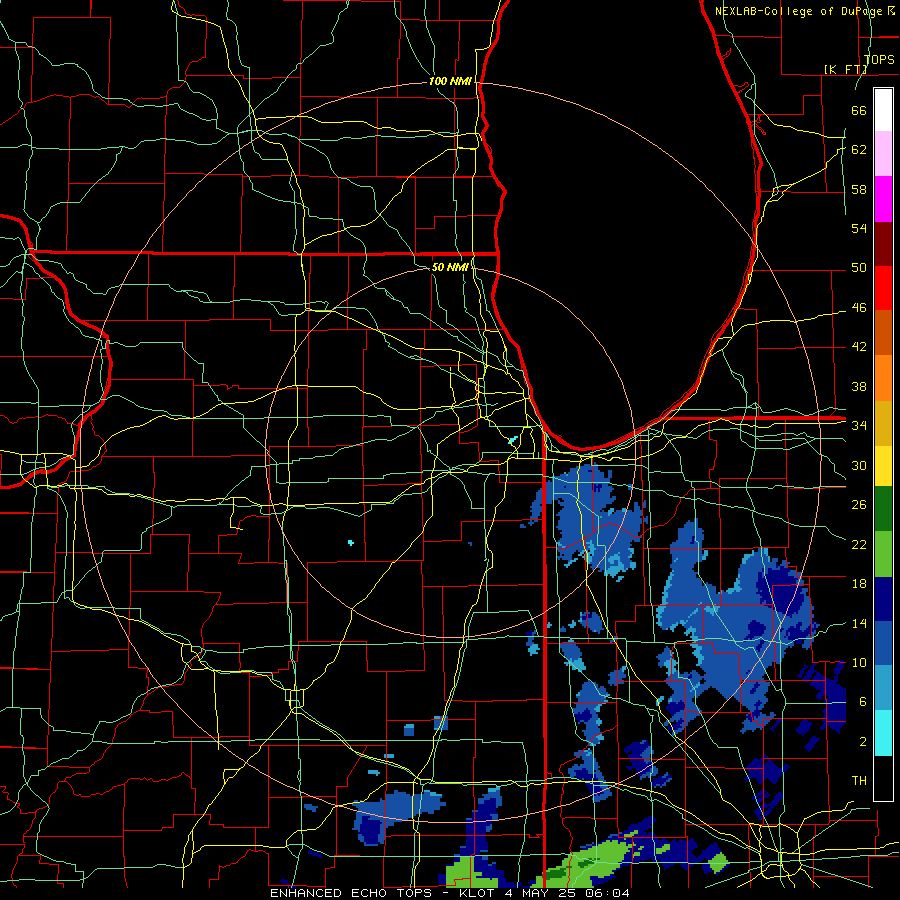Click the dark red maroon legend swatch

click(883, 244)
